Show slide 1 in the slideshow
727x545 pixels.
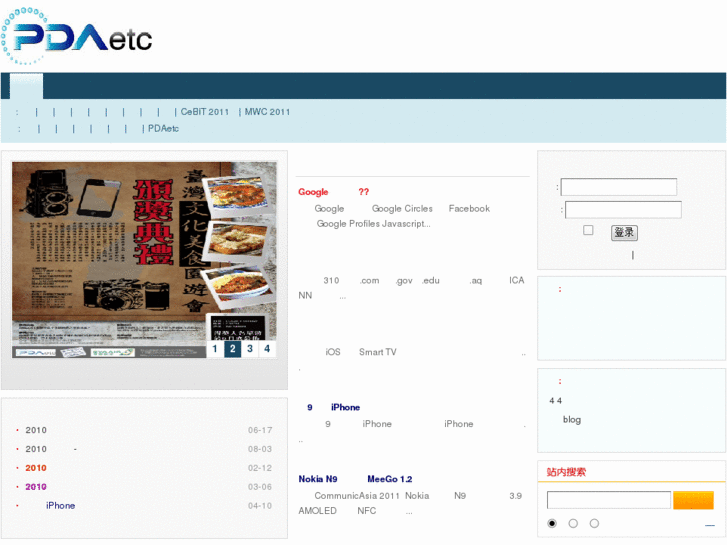click(x=215, y=349)
